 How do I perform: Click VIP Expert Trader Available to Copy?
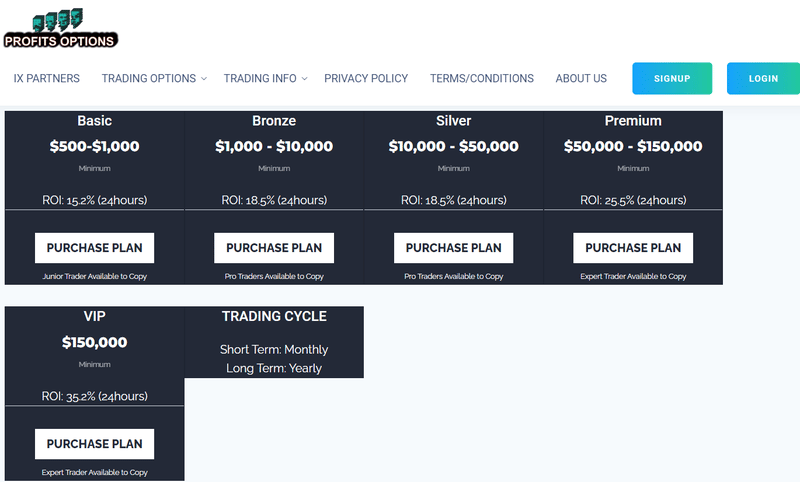[x=94, y=472]
